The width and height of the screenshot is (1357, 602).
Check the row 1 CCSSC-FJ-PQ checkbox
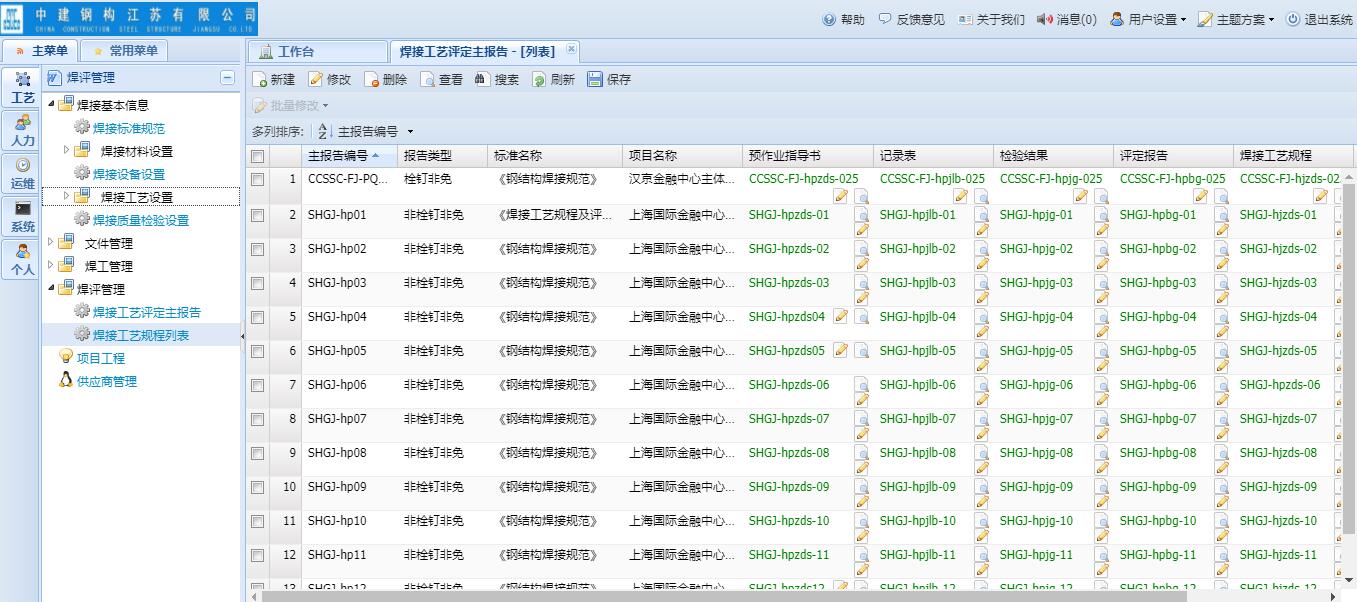click(257, 180)
